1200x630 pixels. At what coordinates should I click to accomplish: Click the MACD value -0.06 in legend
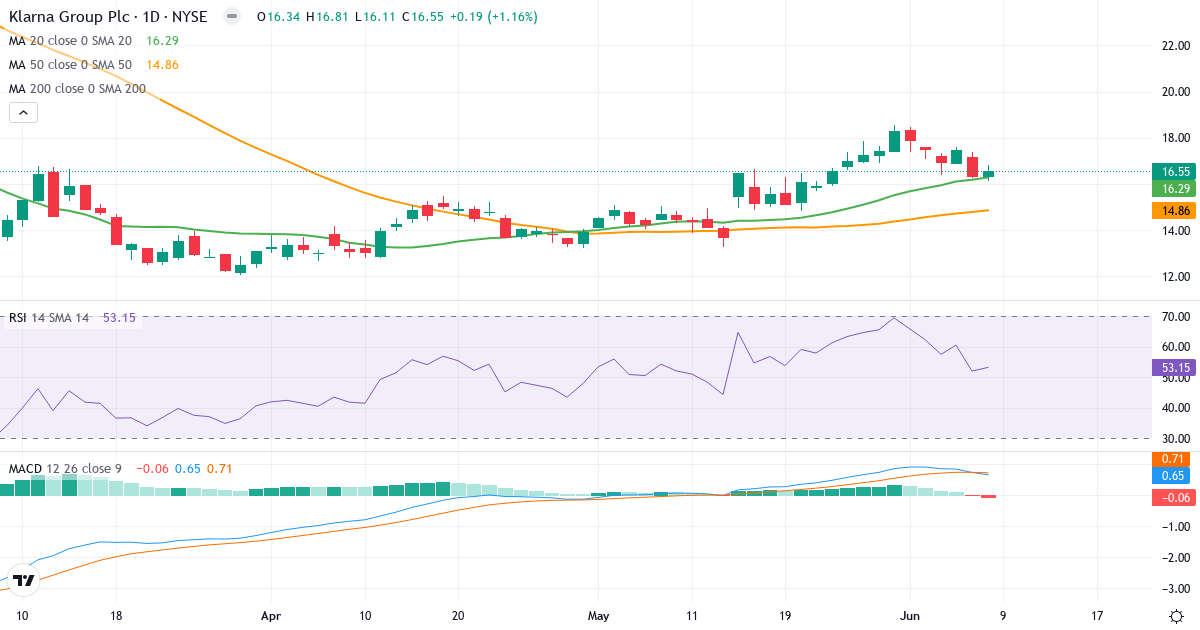click(153, 468)
